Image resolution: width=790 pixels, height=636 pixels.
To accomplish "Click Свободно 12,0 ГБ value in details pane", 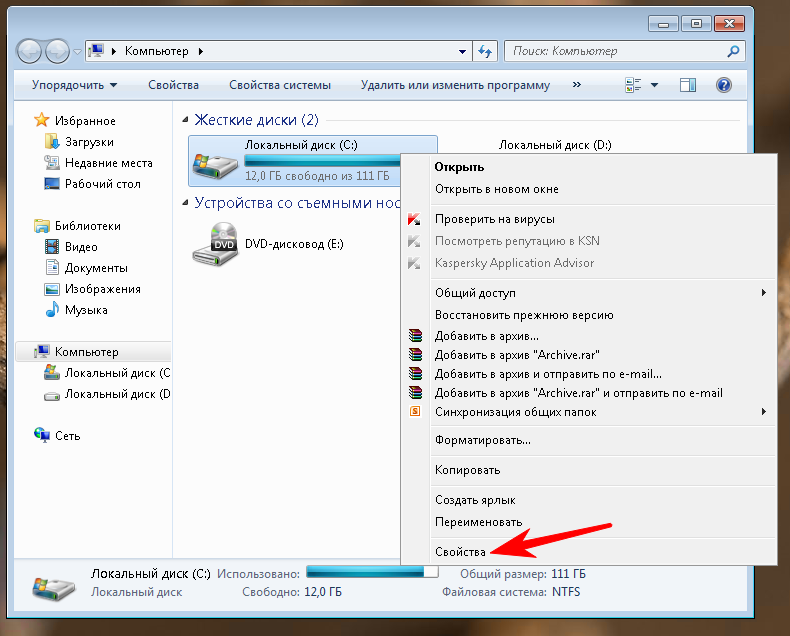I will tap(323, 592).
